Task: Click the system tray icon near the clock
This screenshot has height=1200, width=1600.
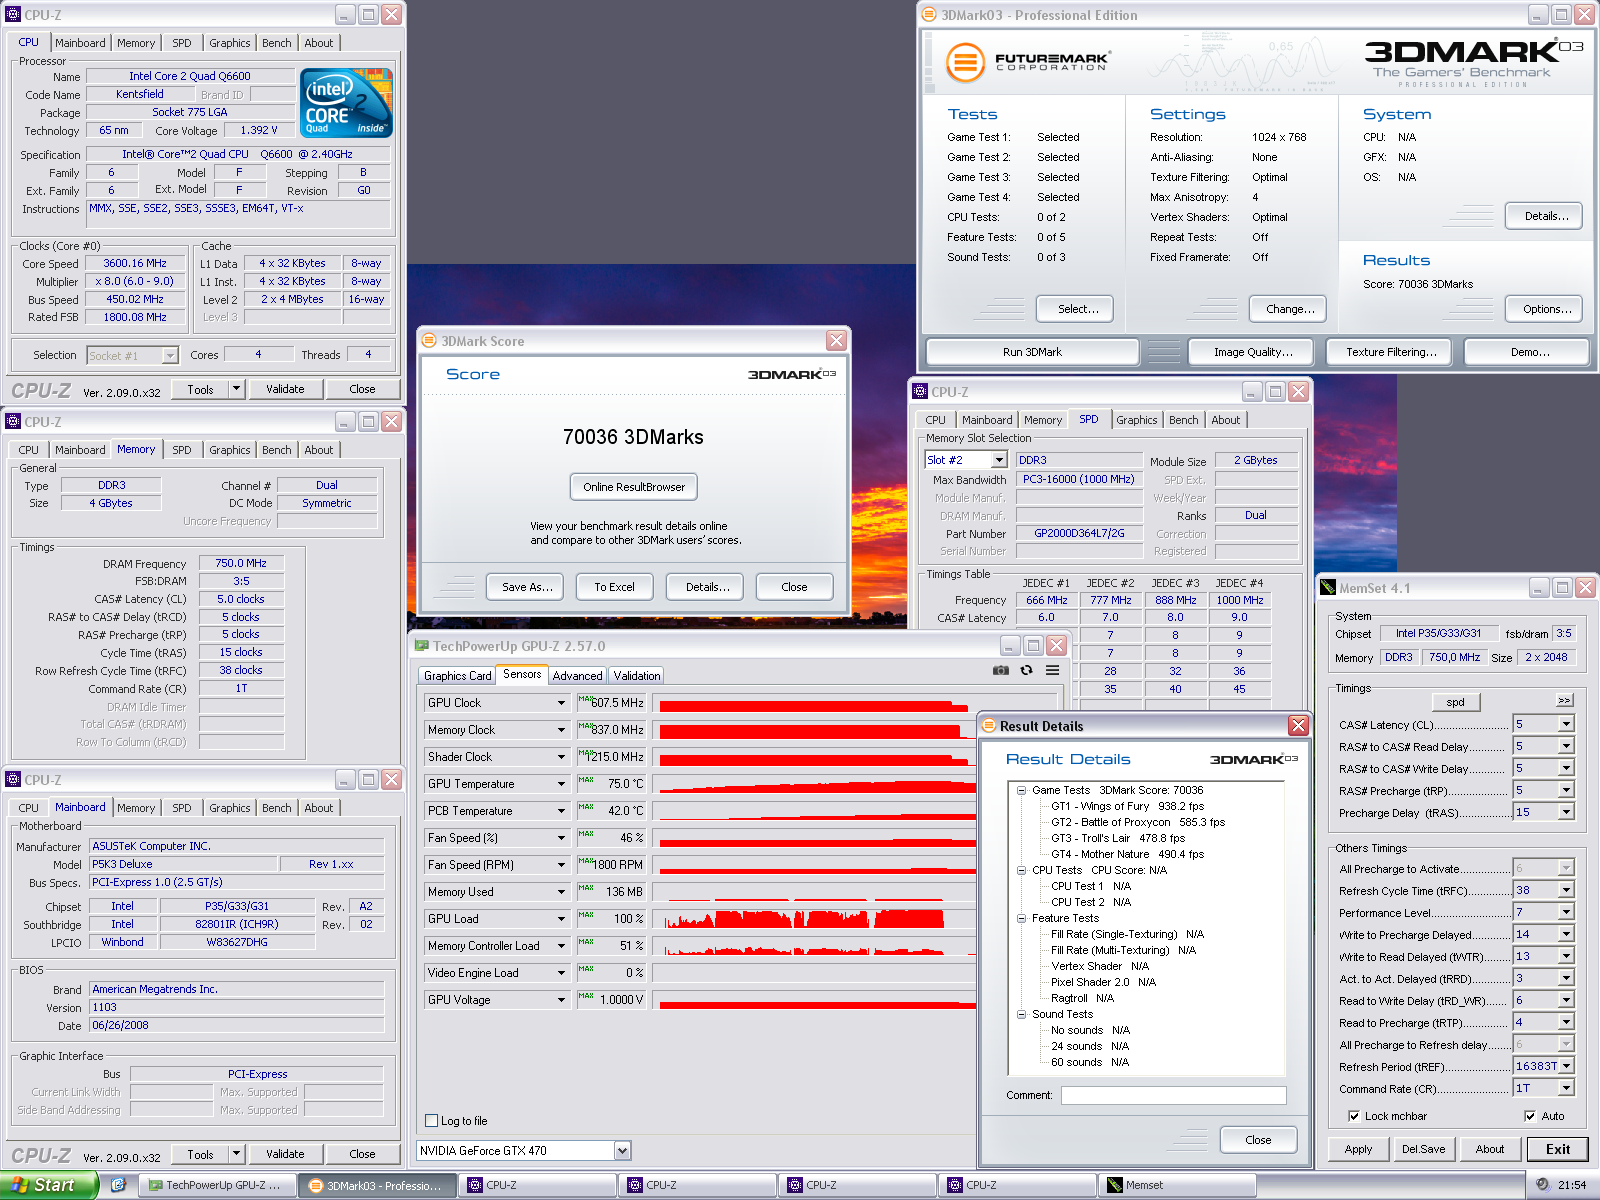Action: pyautogui.click(x=1543, y=1185)
